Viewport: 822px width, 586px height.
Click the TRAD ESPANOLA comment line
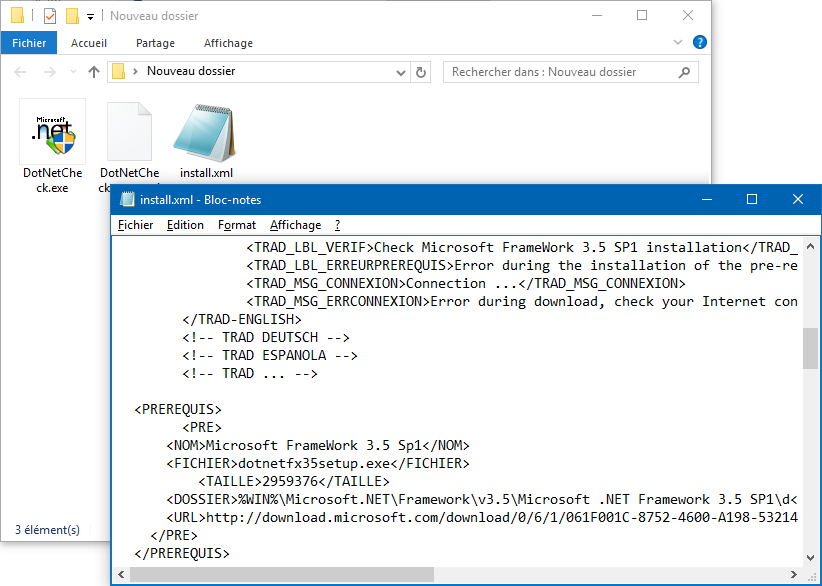pos(270,355)
